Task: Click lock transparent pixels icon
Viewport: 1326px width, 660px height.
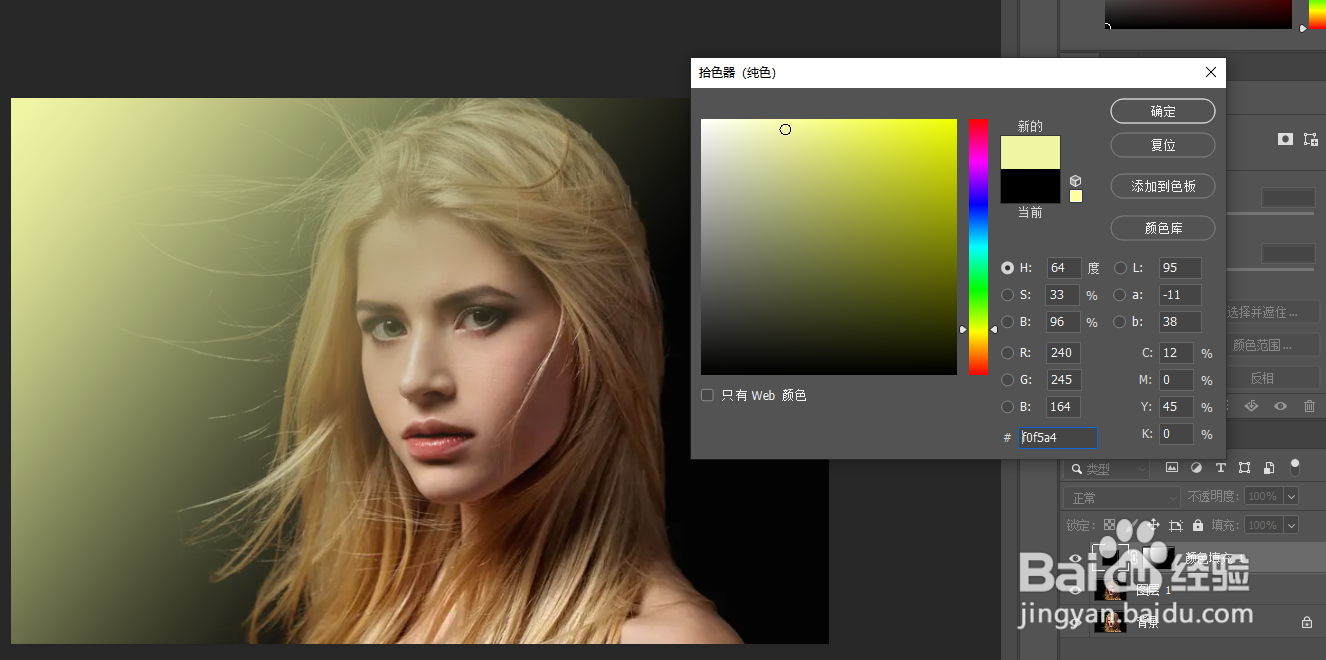Action: tap(1108, 525)
